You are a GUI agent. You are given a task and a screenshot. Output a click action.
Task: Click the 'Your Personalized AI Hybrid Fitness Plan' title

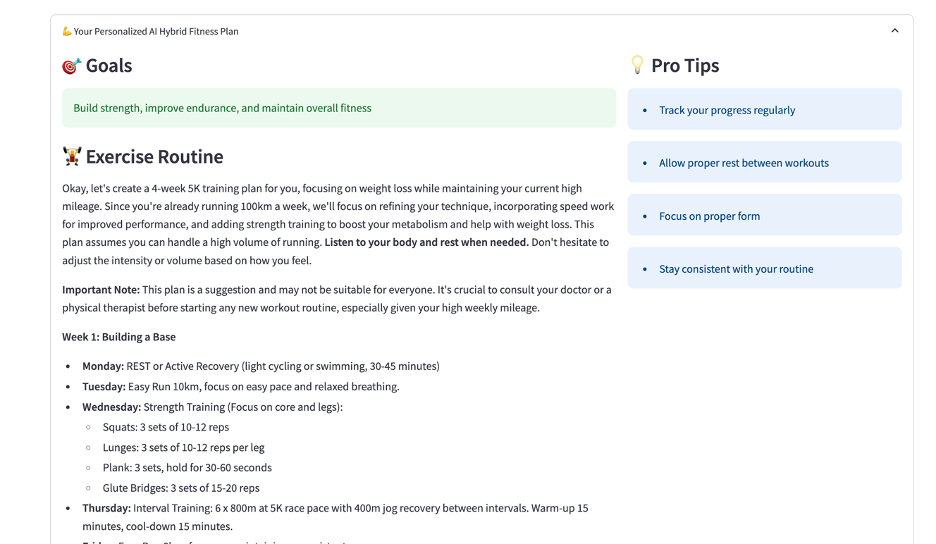coord(156,31)
